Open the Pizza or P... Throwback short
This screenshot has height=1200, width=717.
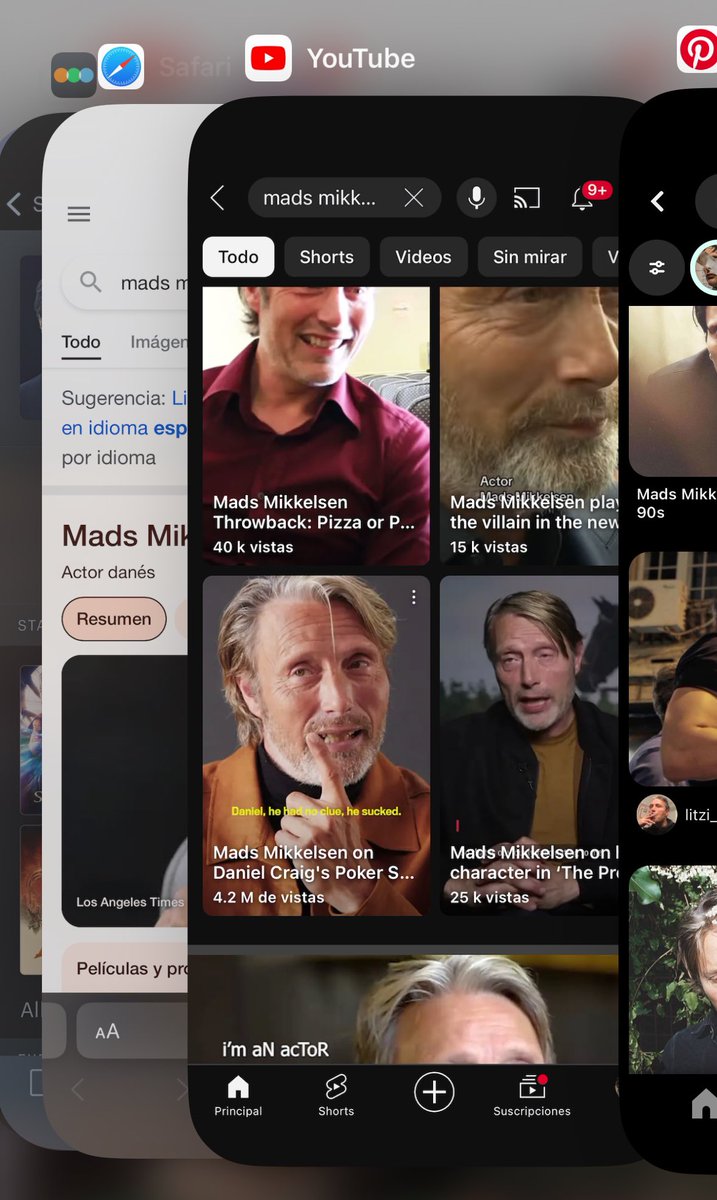pos(316,426)
